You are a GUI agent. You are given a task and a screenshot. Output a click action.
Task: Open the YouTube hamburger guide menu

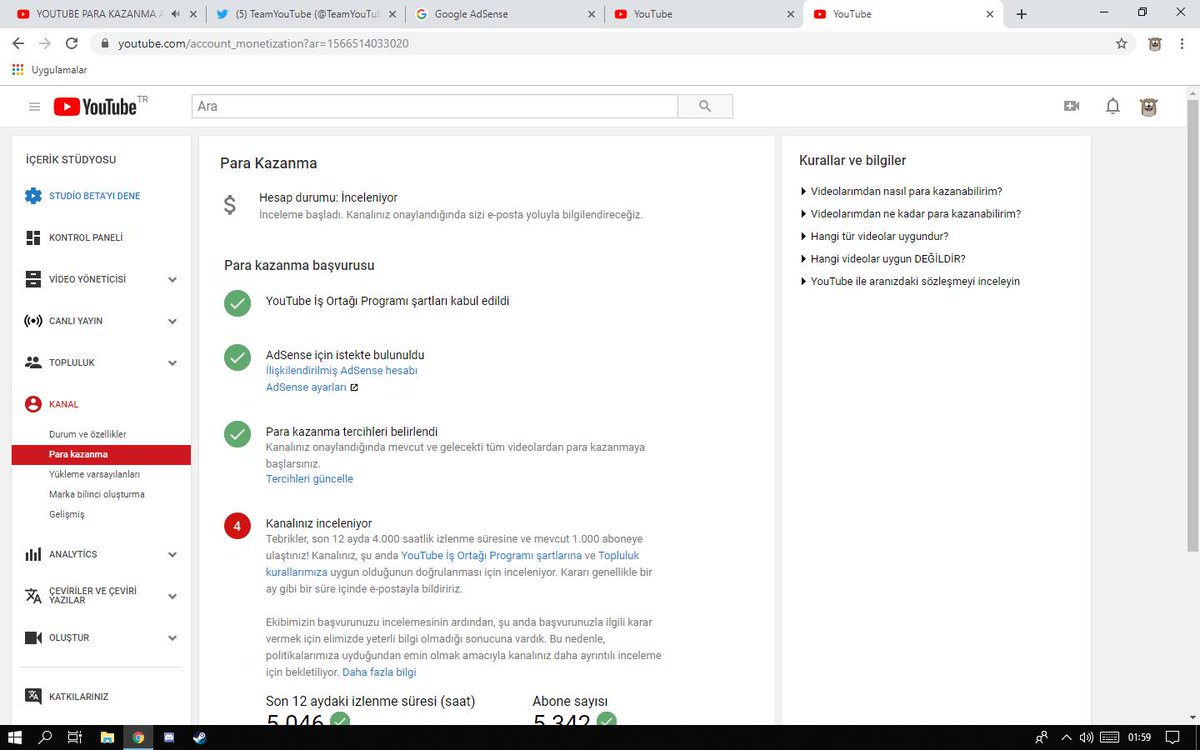pyautogui.click(x=35, y=107)
